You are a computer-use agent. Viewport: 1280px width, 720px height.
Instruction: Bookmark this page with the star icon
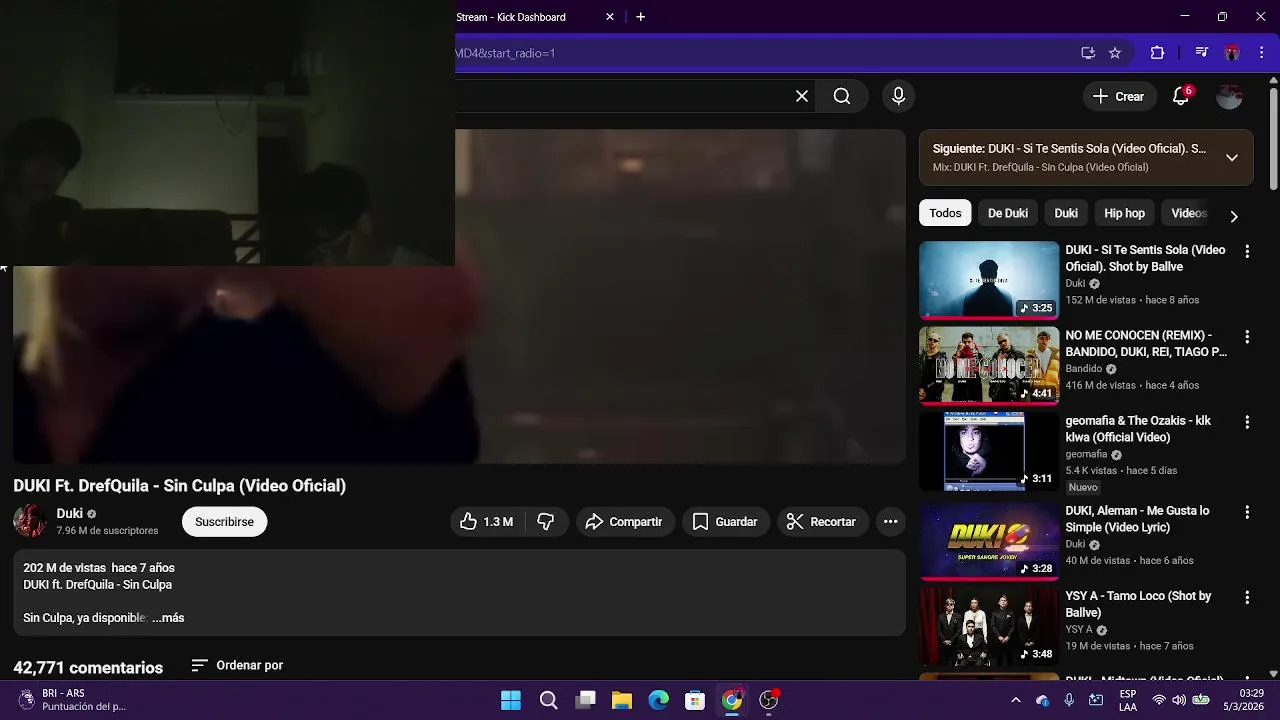[1115, 53]
